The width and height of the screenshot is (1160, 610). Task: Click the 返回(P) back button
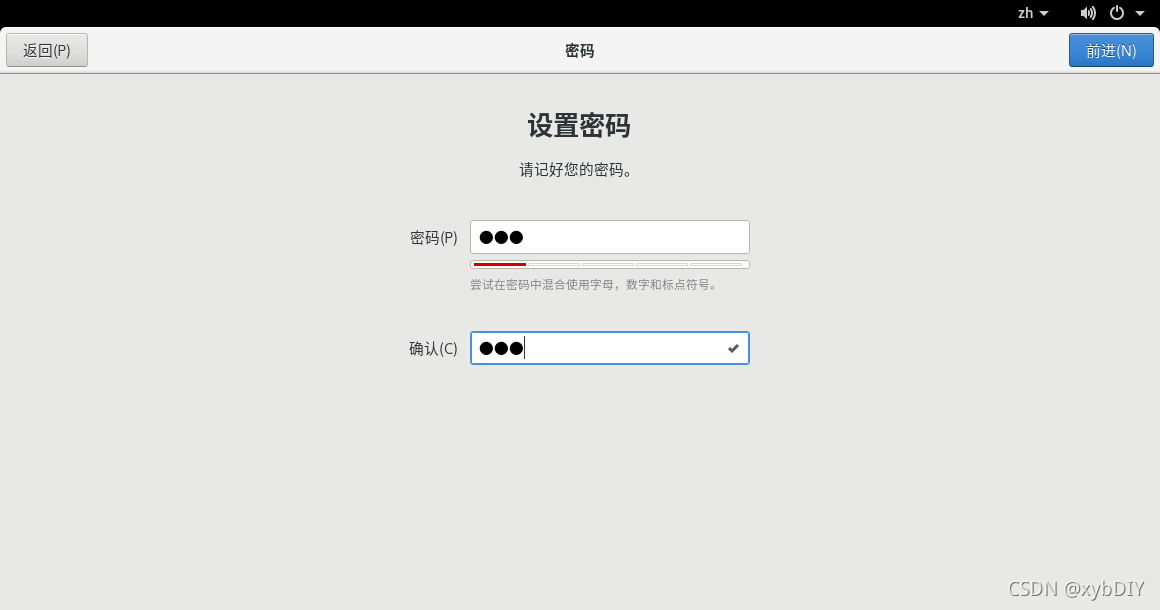coord(46,49)
